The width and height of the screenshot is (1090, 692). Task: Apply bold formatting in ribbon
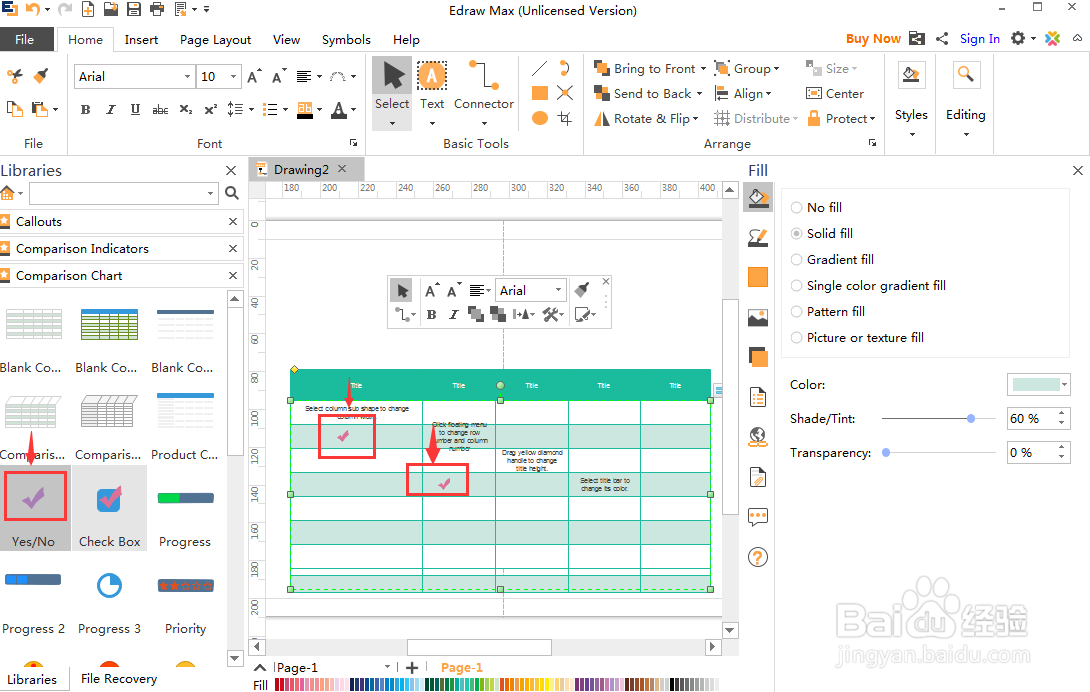tap(86, 109)
